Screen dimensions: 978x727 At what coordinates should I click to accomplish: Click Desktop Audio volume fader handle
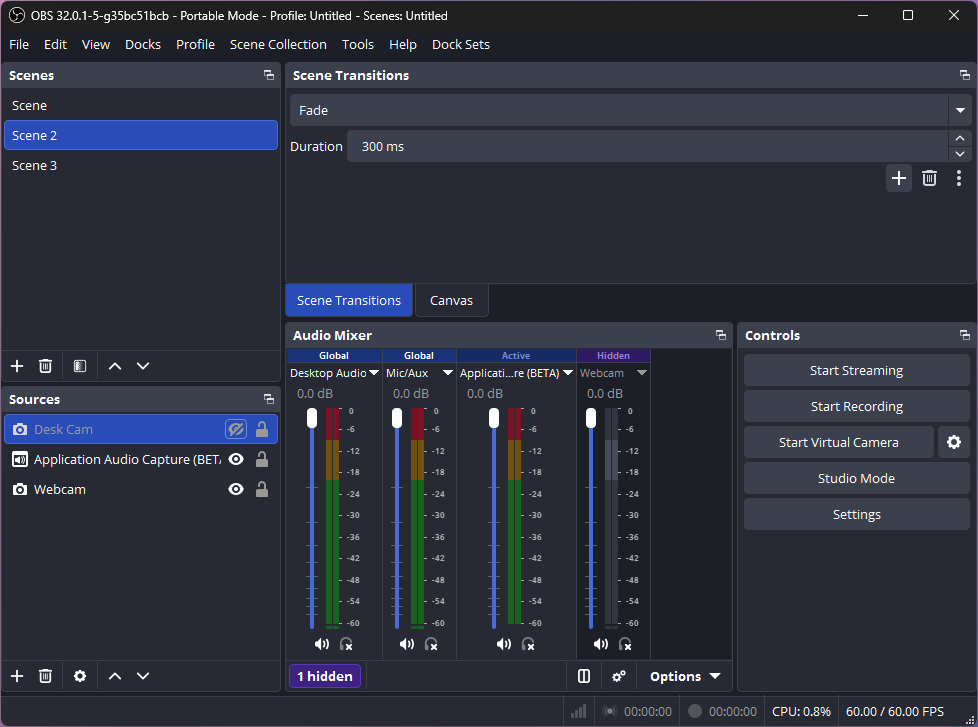[x=312, y=418]
